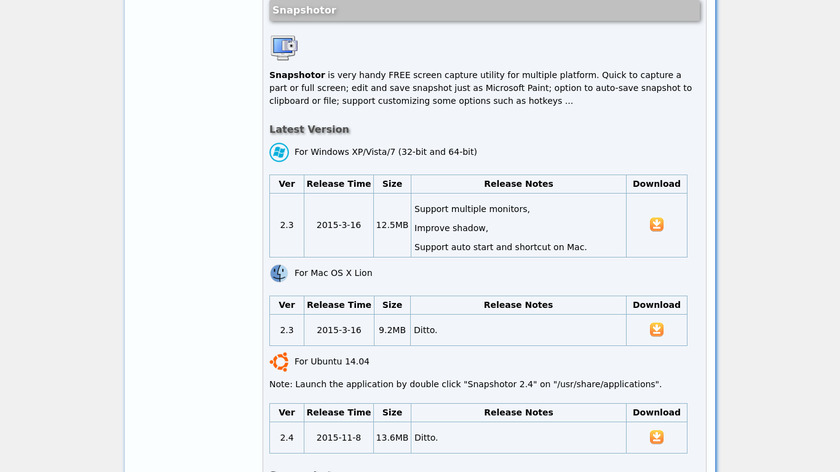Image resolution: width=840 pixels, height=472 pixels.
Task: Click 'Improve shadow,' release note
Action: pyautogui.click(x=451, y=228)
